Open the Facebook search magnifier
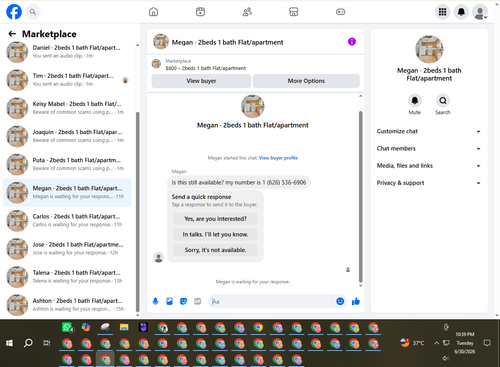The width and height of the screenshot is (500, 367). point(33,12)
